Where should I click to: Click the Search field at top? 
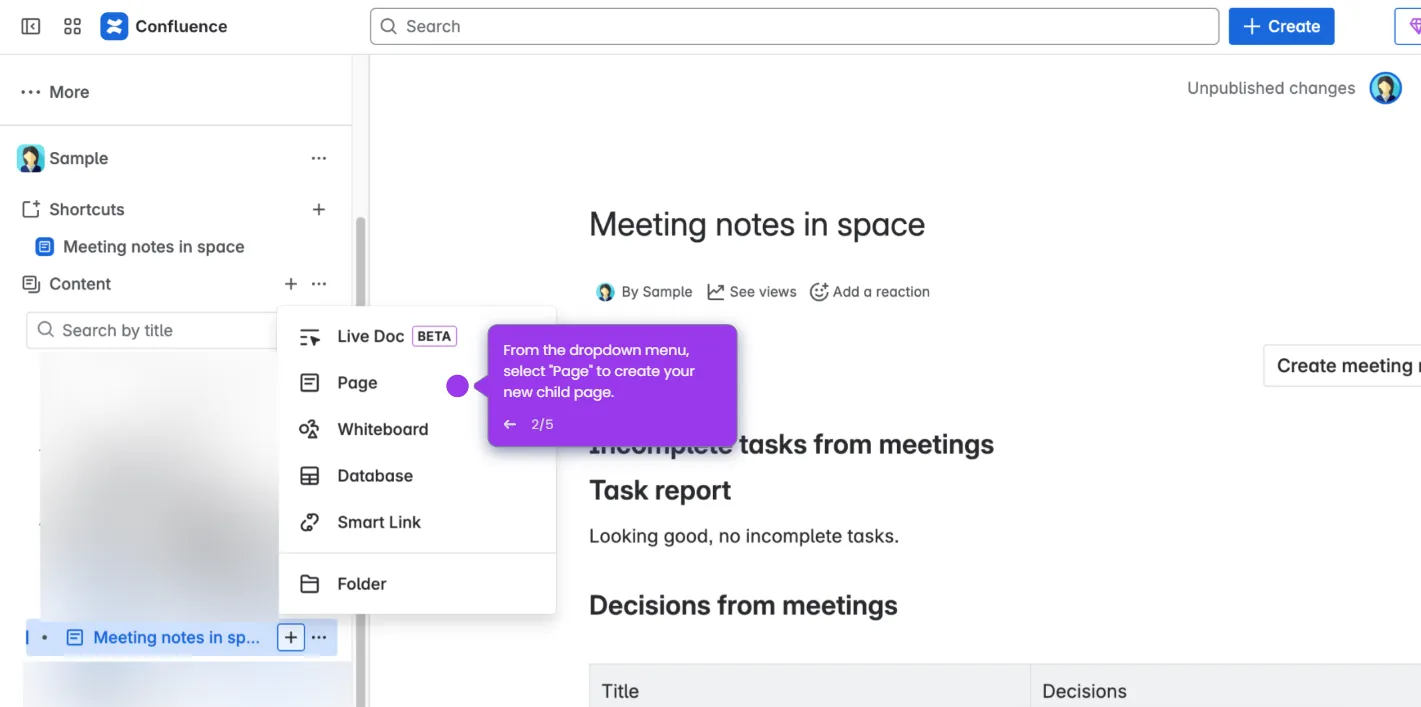(x=794, y=27)
